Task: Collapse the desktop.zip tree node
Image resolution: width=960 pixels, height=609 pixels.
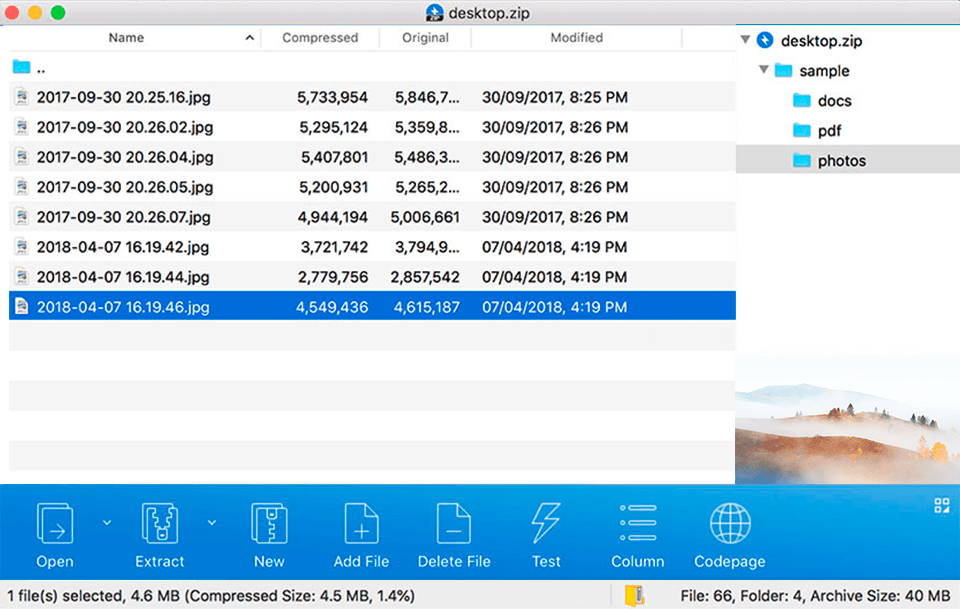Action: pos(744,40)
